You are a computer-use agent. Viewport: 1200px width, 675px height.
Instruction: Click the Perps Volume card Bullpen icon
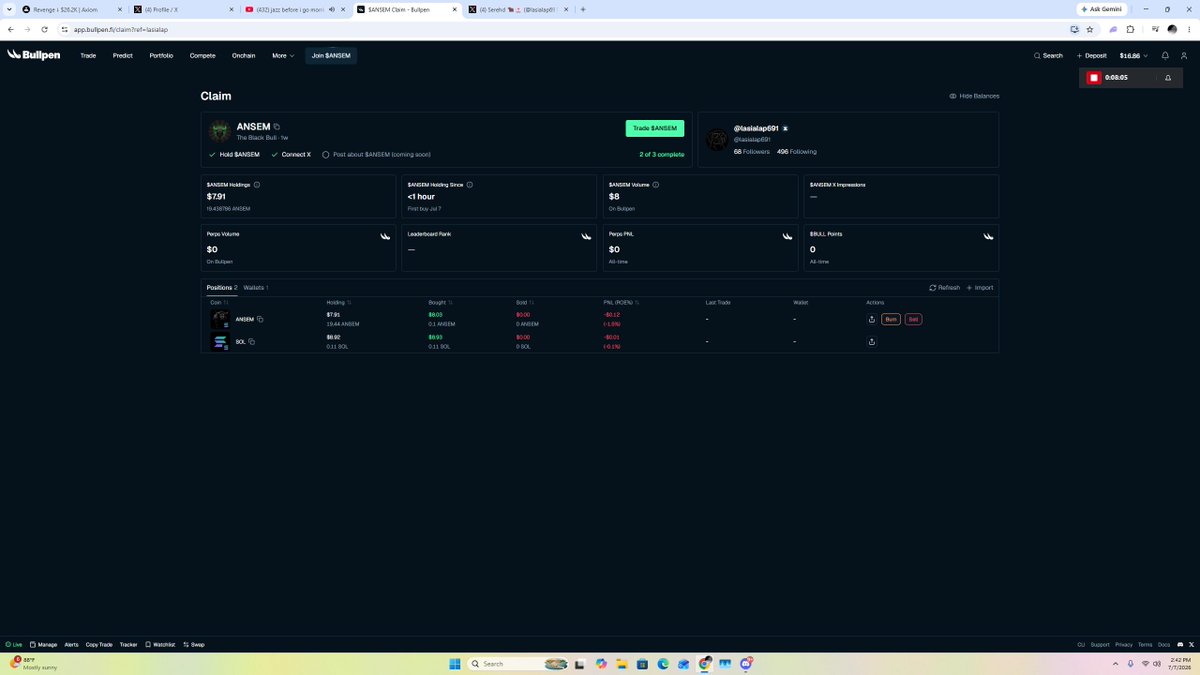[385, 236]
